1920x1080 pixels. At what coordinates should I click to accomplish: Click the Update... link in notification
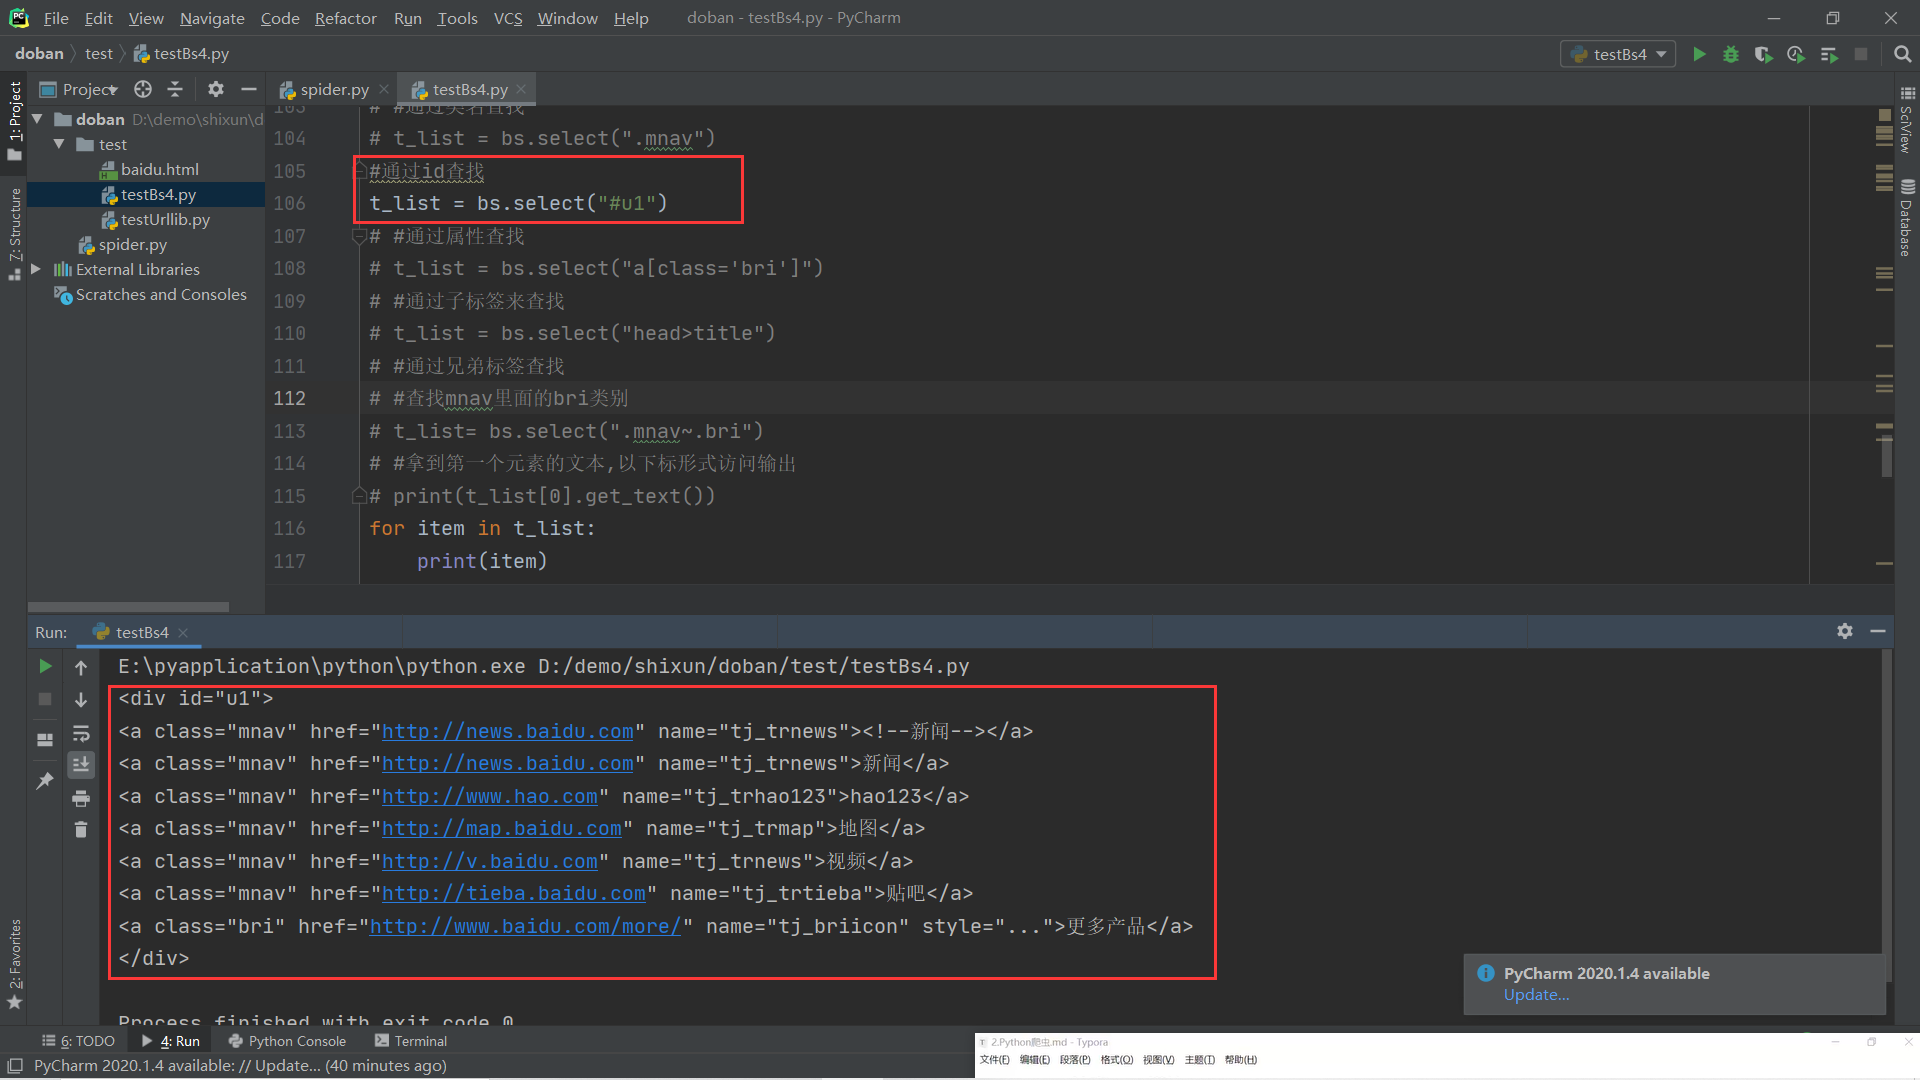[x=1536, y=995]
